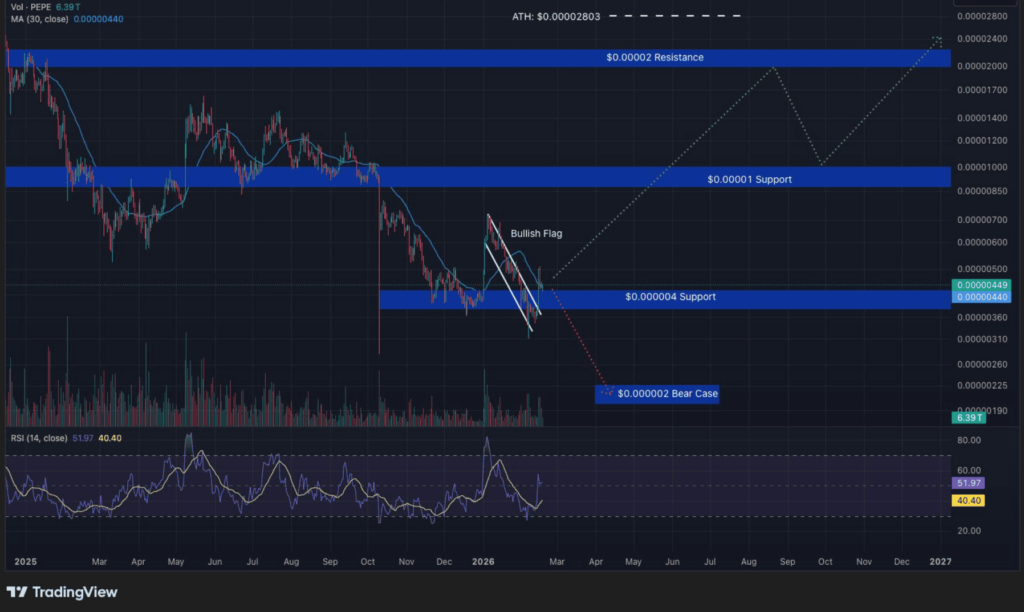
Task: Click the blue 0.00000440 MA price tag
Action: 982,297
